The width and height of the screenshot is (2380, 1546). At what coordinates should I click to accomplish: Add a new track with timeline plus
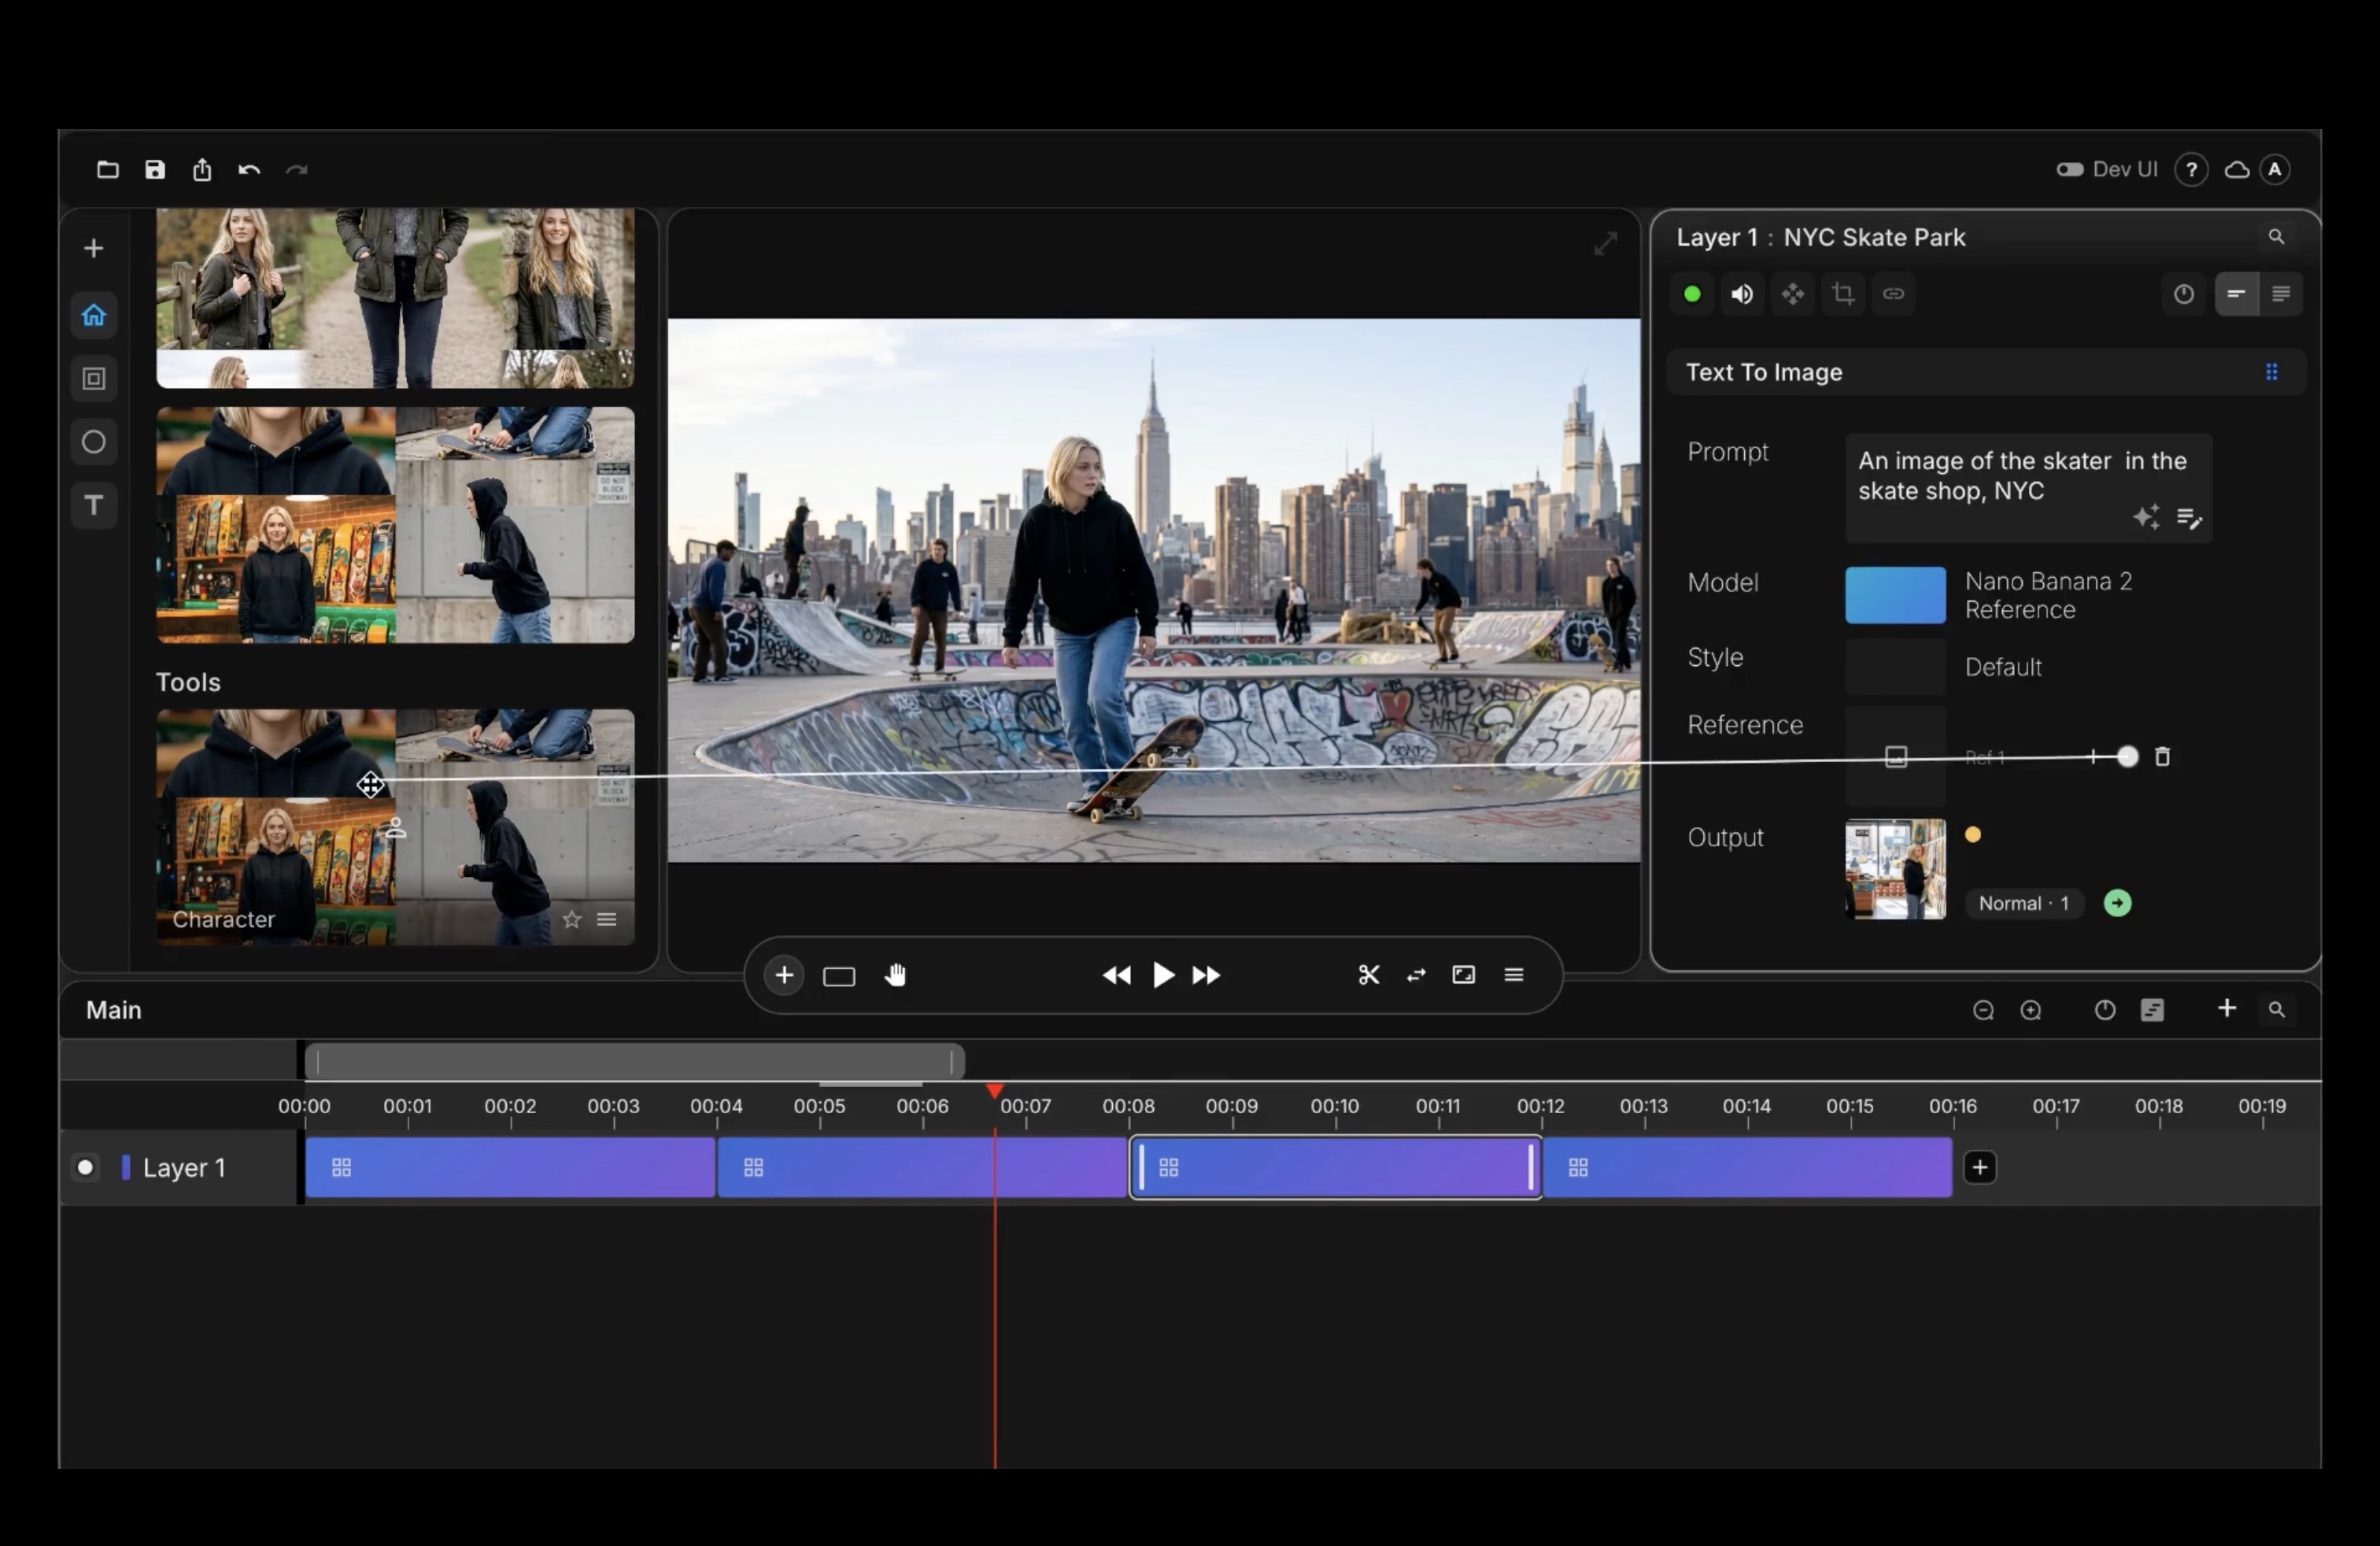[2226, 1008]
